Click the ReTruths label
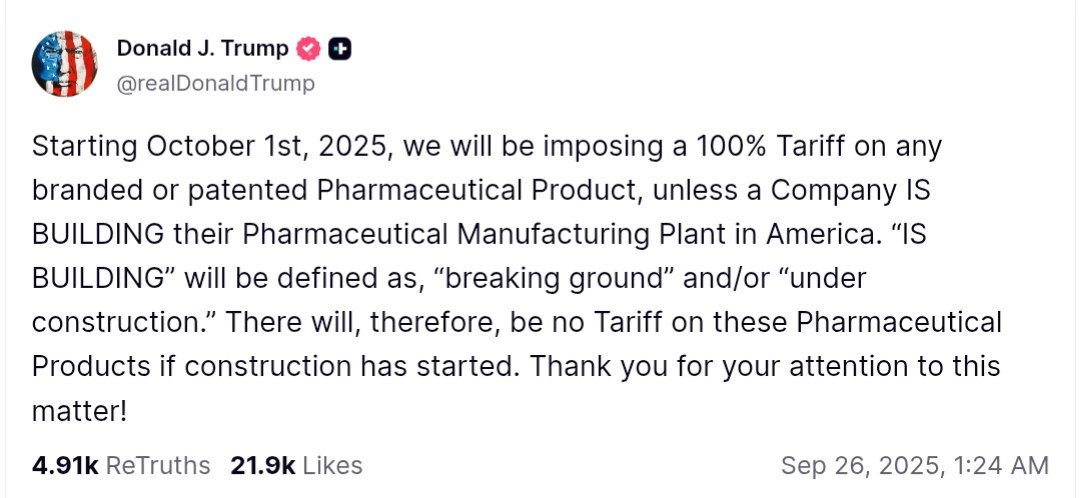The height and width of the screenshot is (498, 1080). pyautogui.click(x=158, y=465)
